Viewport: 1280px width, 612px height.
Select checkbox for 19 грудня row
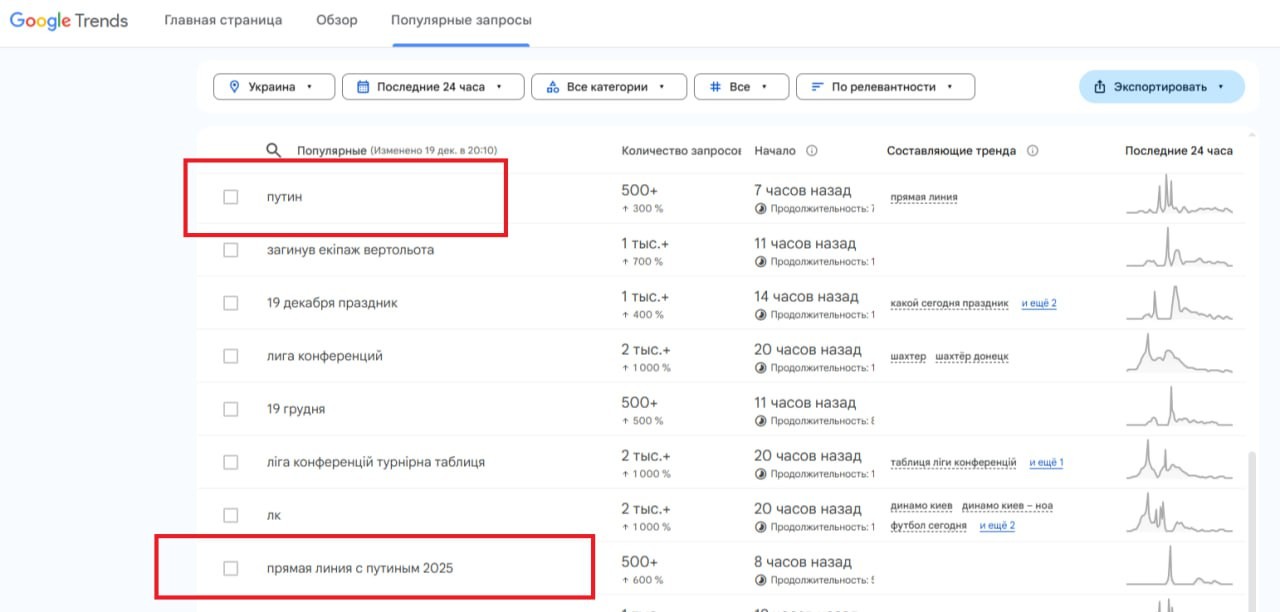point(231,409)
